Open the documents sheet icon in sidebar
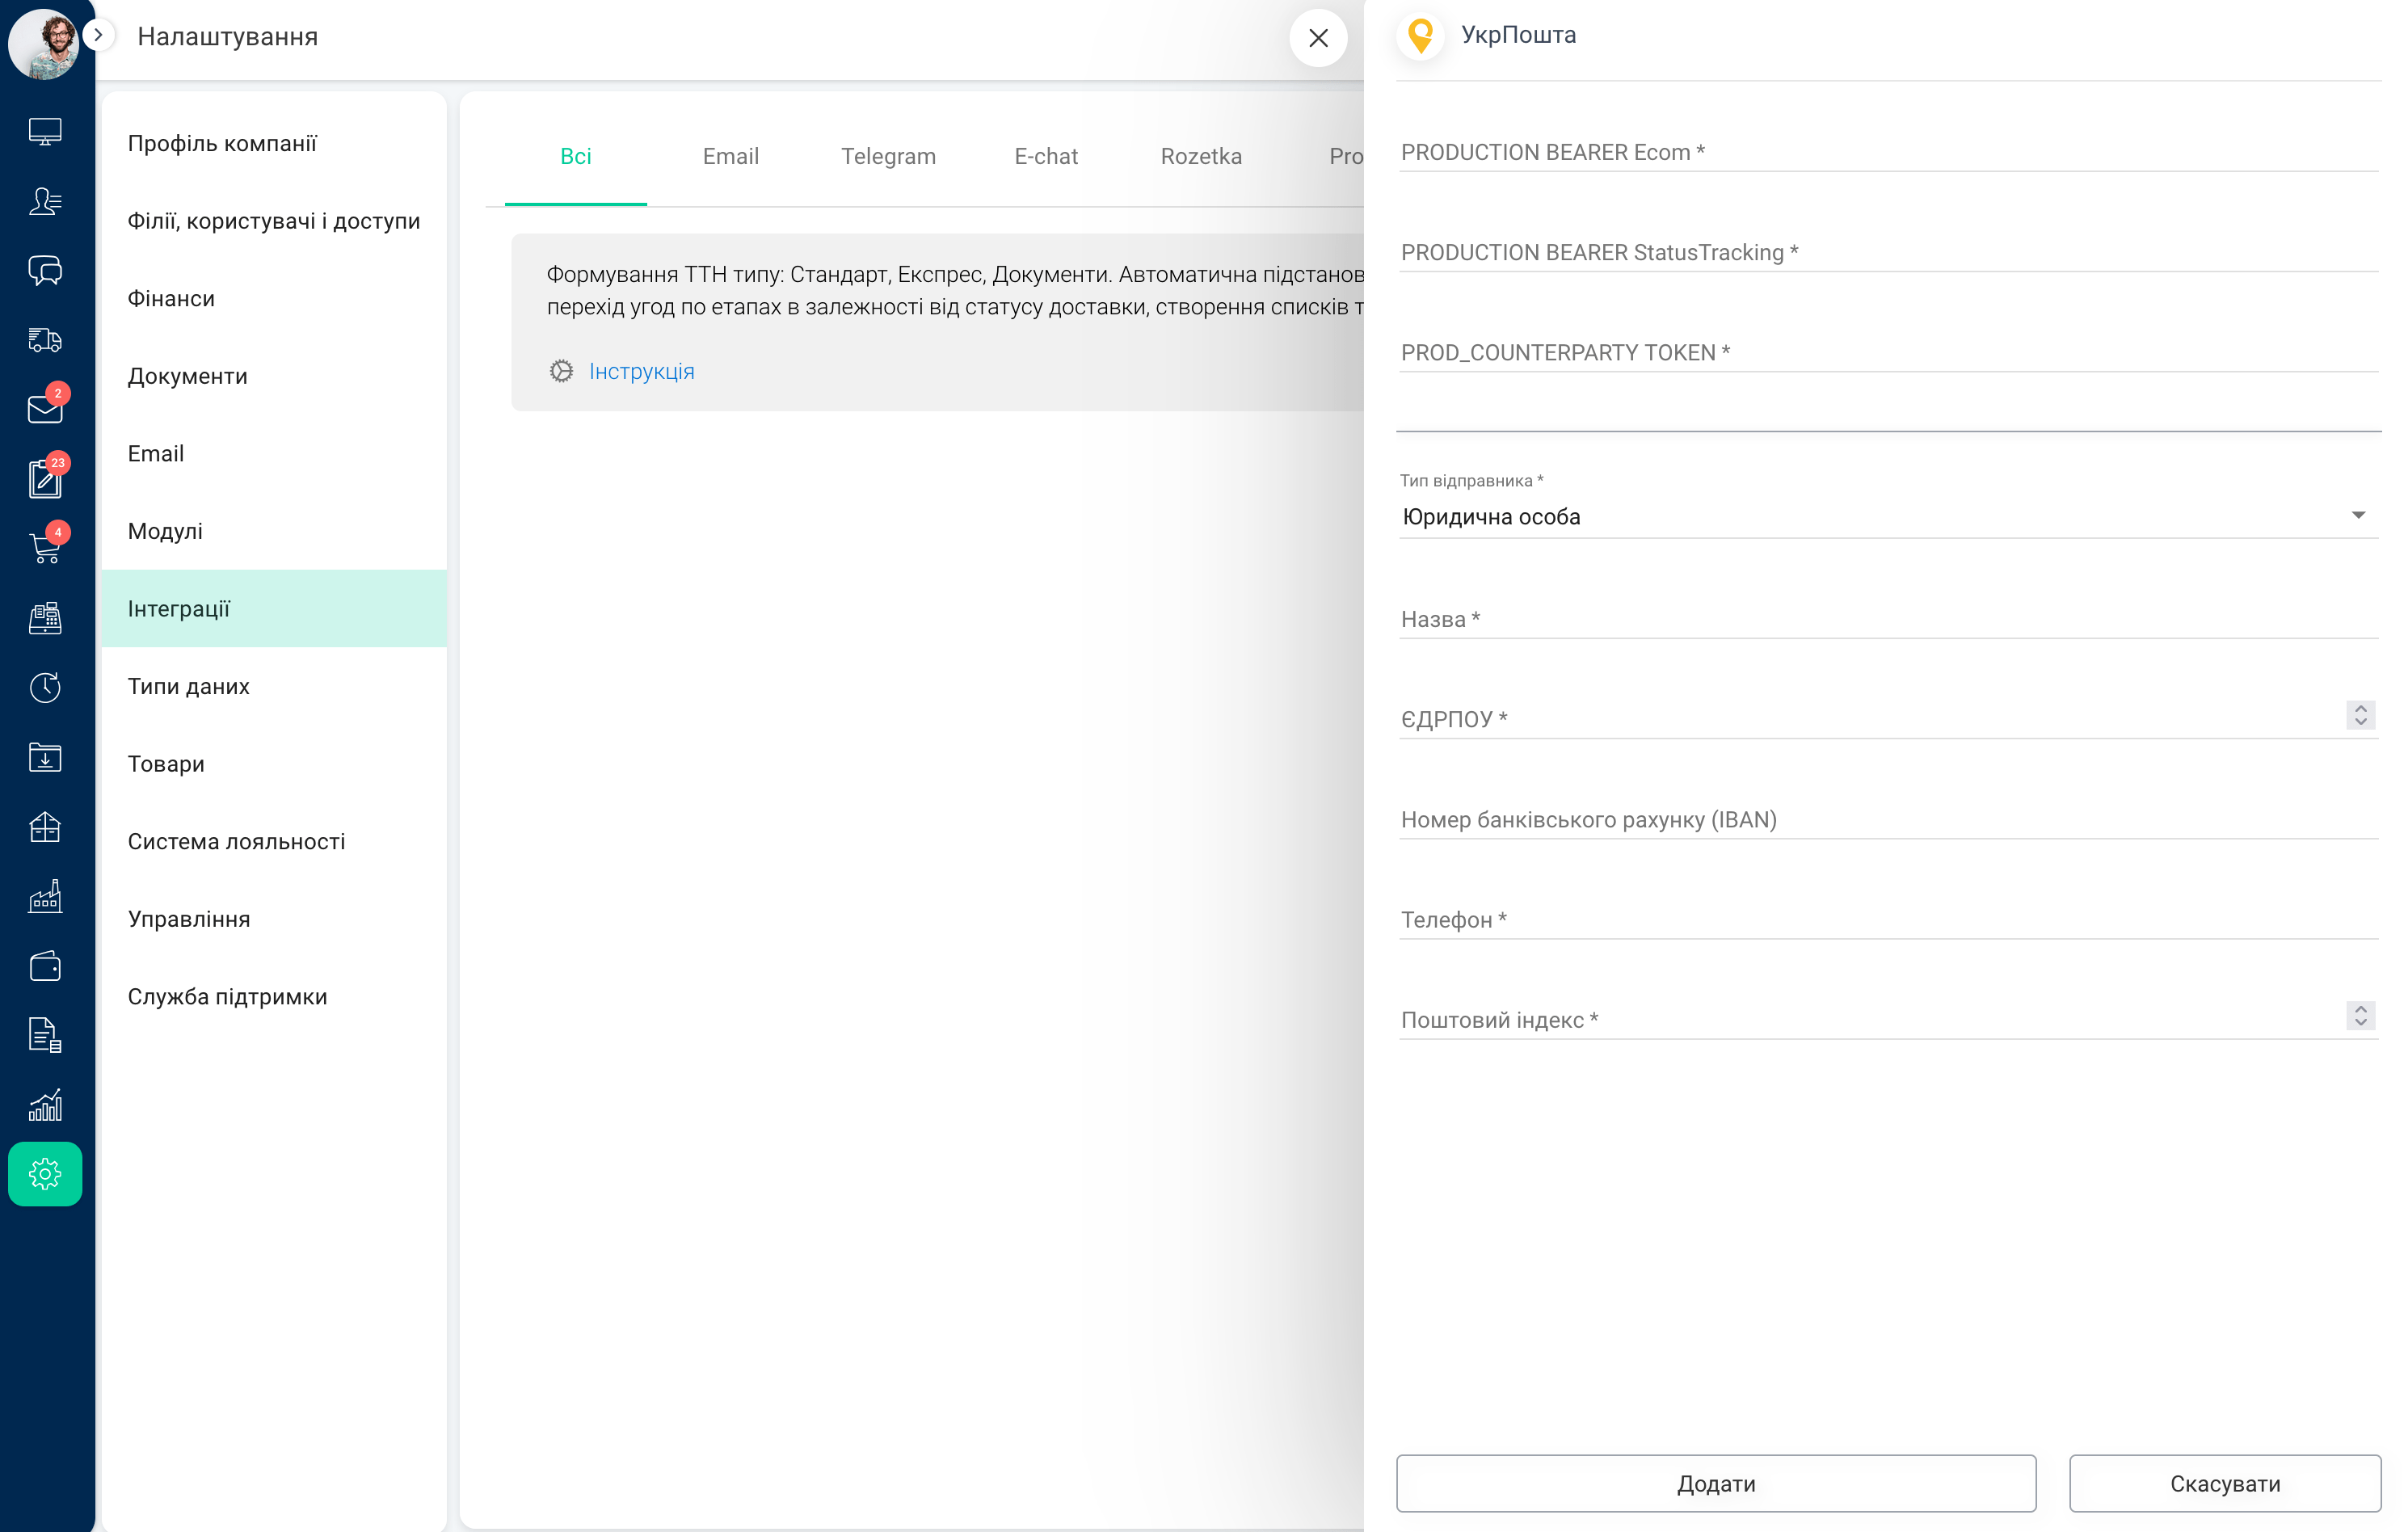This screenshot has width=2408, height=1532. [45, 1035]
